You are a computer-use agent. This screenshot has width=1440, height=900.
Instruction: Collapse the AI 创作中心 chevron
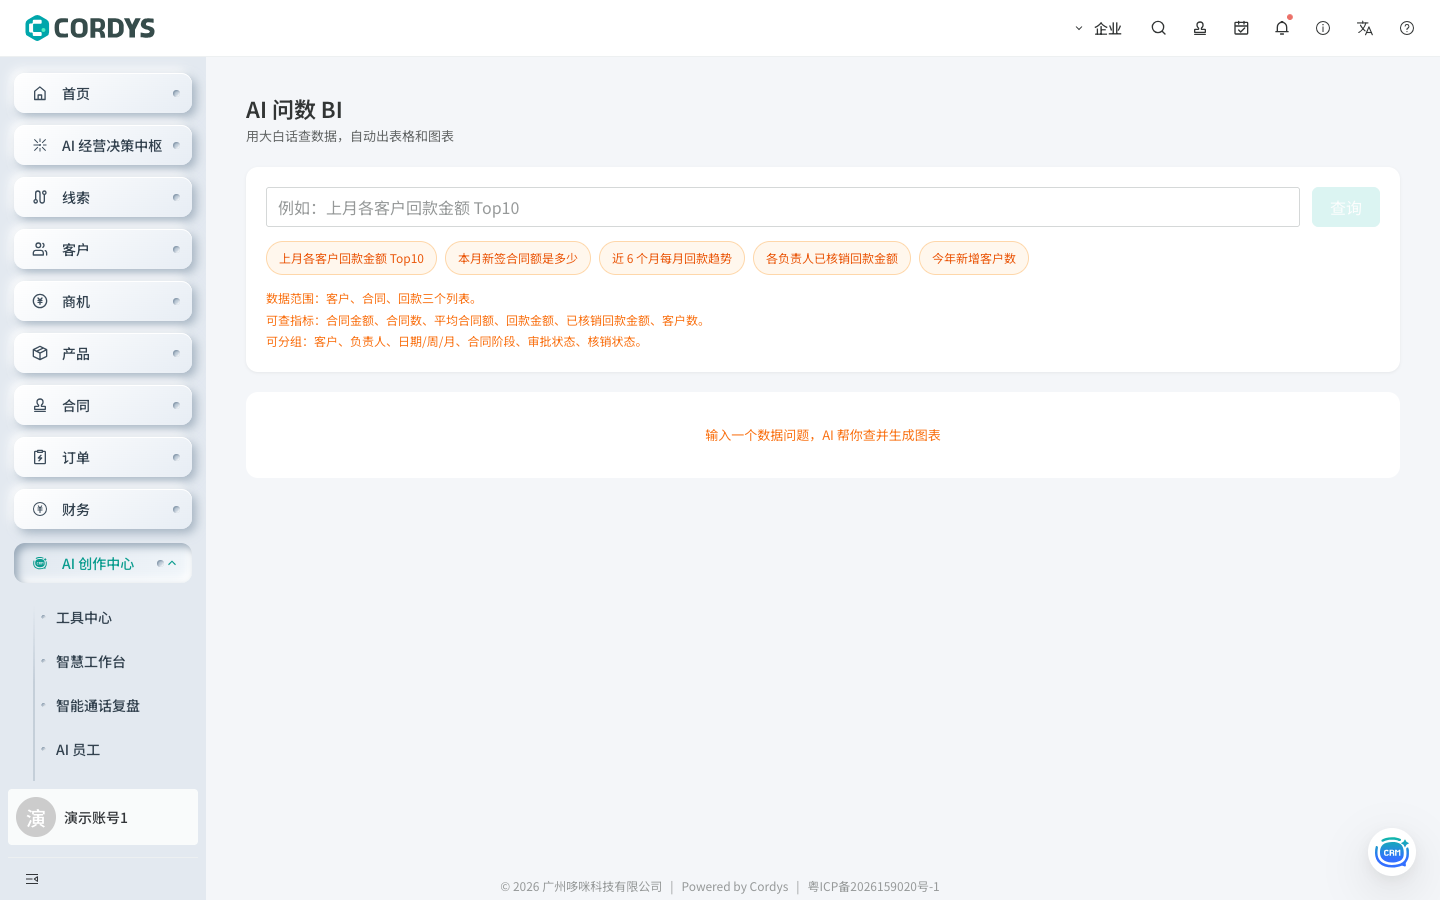click(x=172, y=563)
